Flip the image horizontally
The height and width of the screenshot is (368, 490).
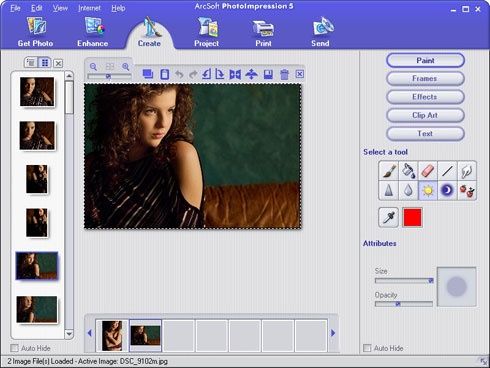click(x=235, y=74)
